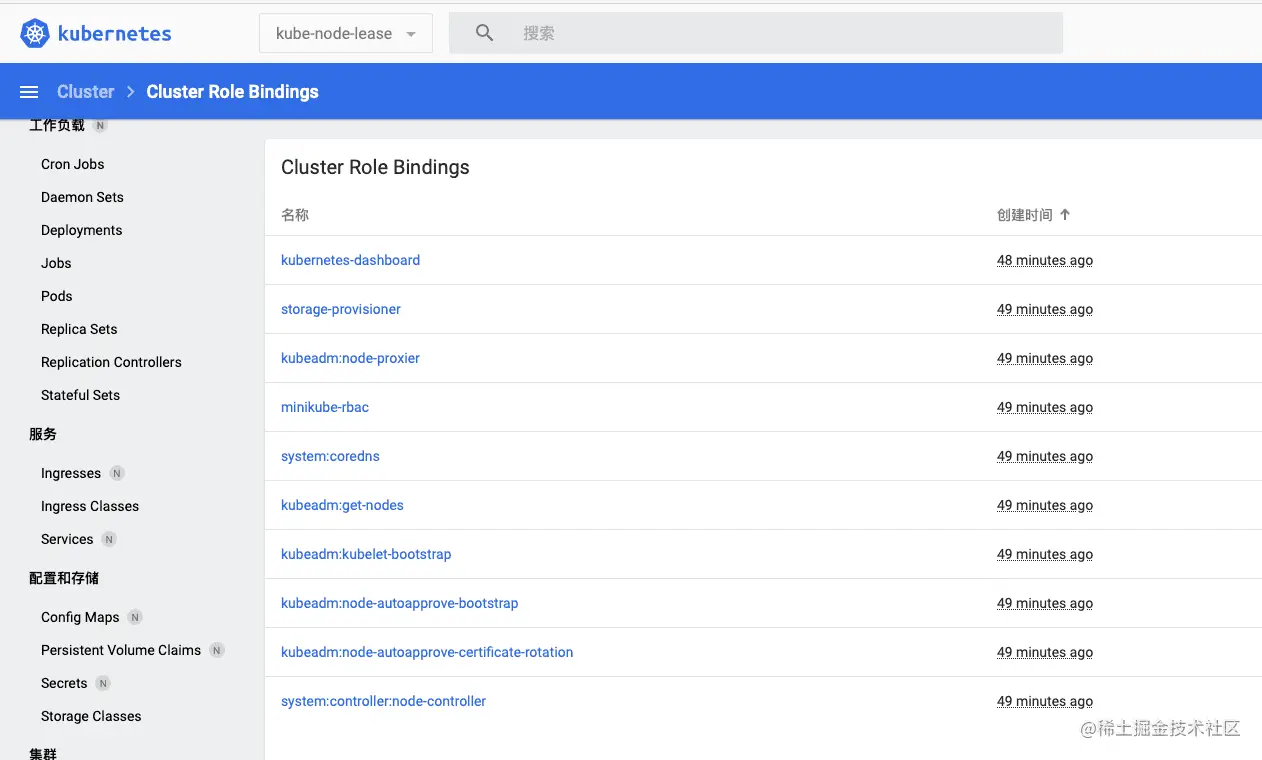Screen dimensions: 1262x760
Task: Open kubeadm:node-autoapprove-certificate-rotation binding
Action: tap(427, 652)
